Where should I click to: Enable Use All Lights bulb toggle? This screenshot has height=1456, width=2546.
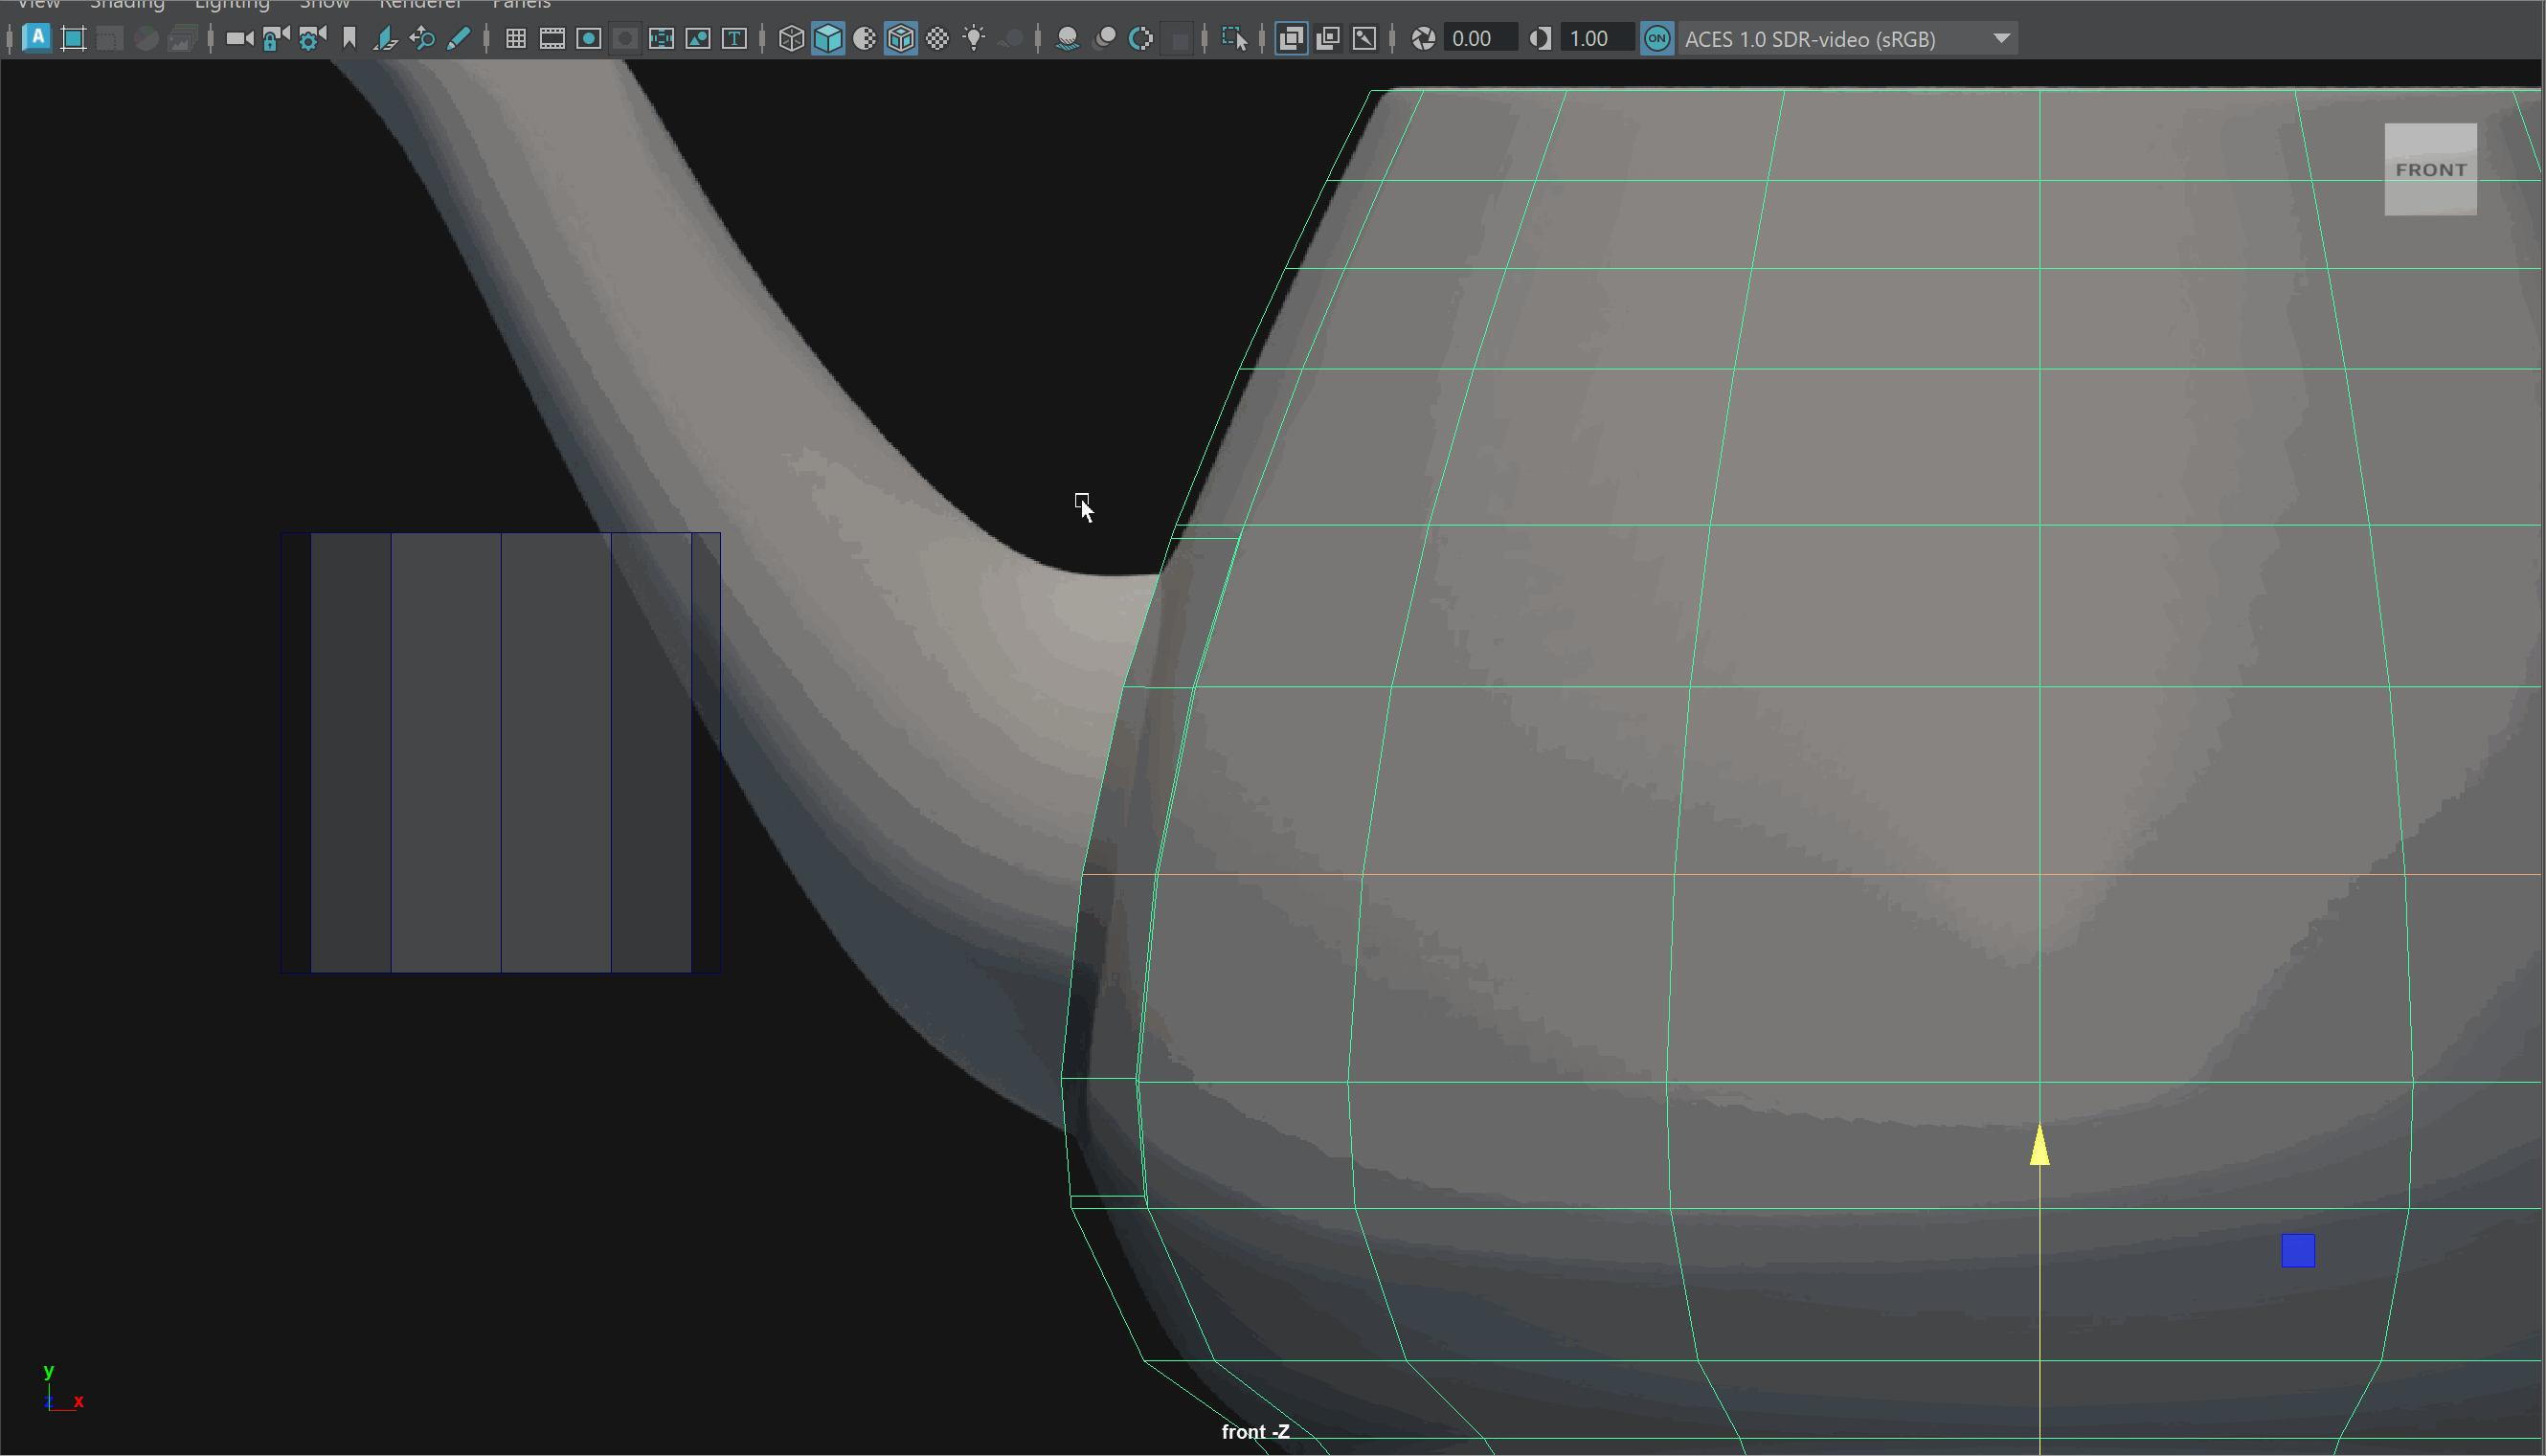974,39
